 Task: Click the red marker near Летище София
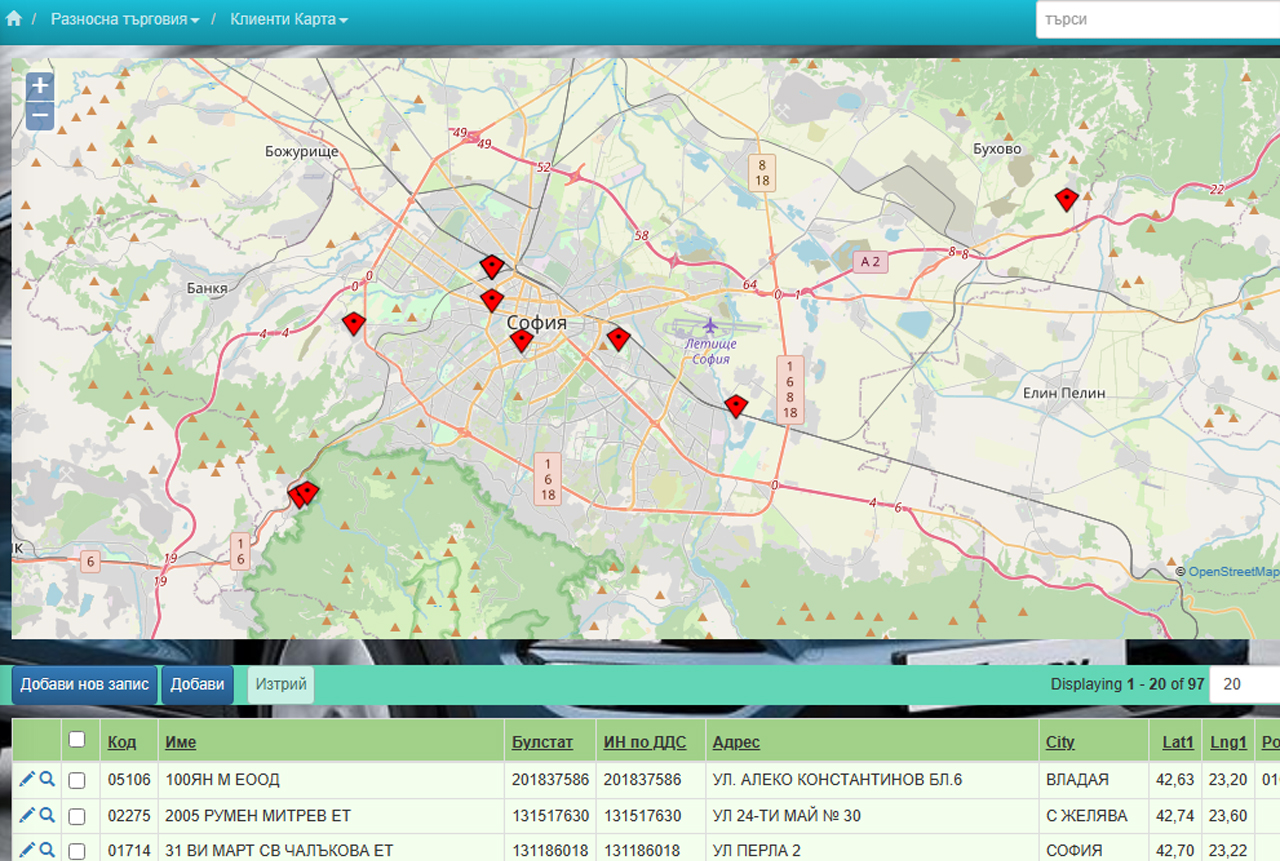[618, 339]
